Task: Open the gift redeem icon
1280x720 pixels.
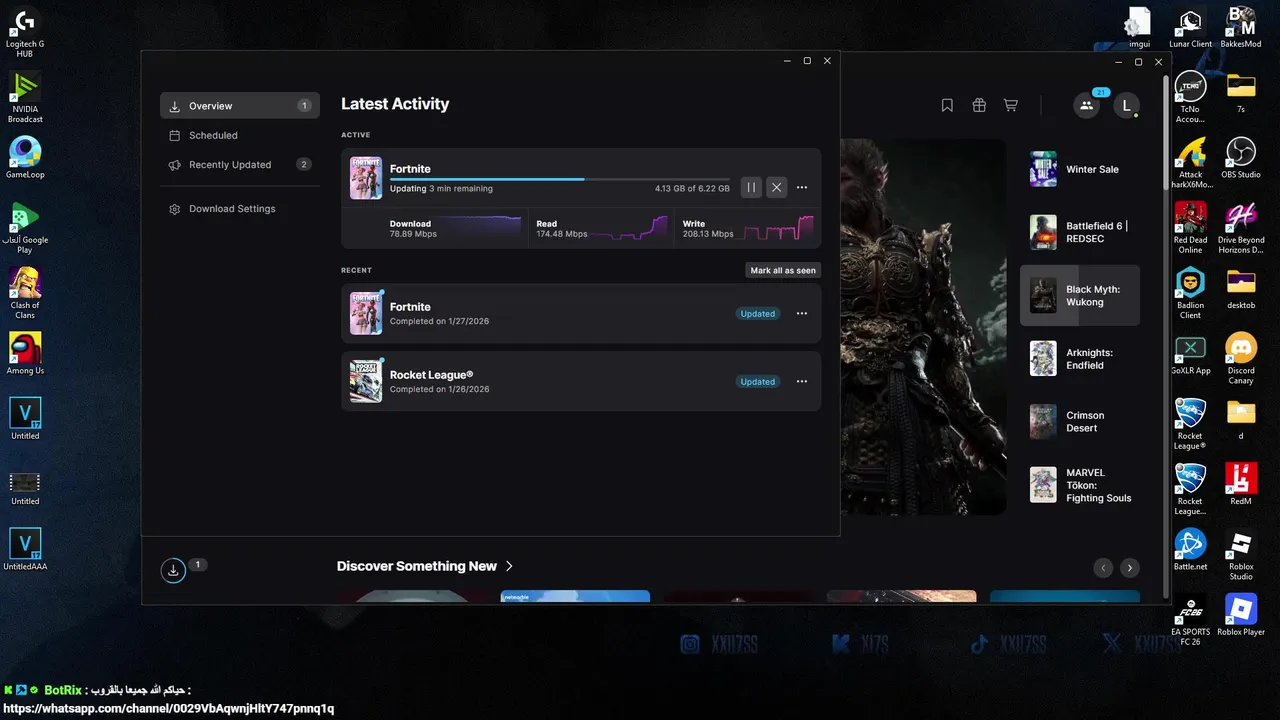Action: tap(979, 105)
